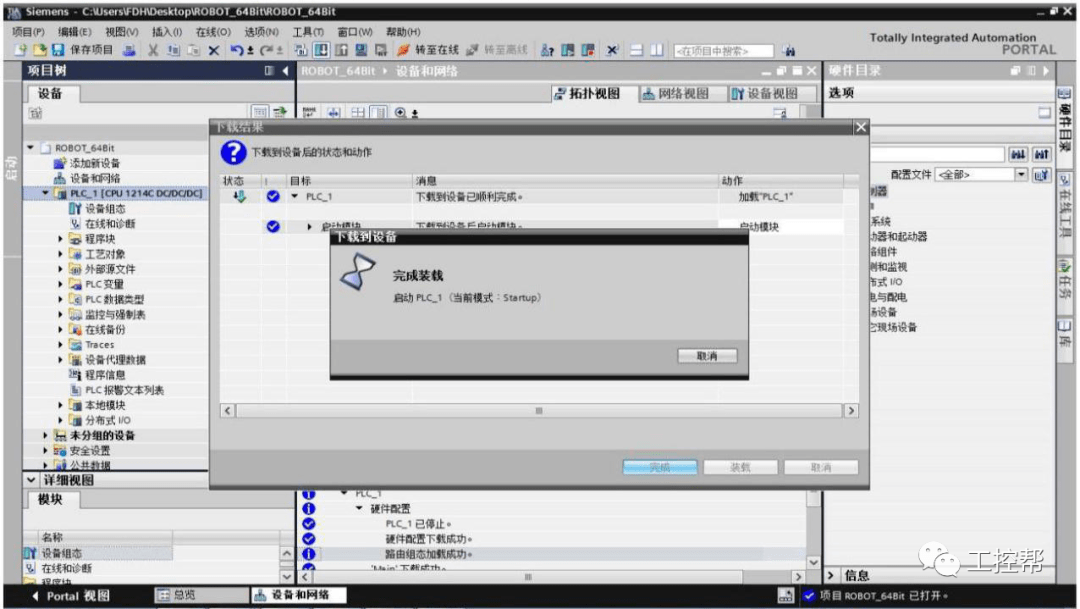The height and width of the screenshot is (609, 1080).
Task: Open the 项目(P) menu
Action: (28, 32)
